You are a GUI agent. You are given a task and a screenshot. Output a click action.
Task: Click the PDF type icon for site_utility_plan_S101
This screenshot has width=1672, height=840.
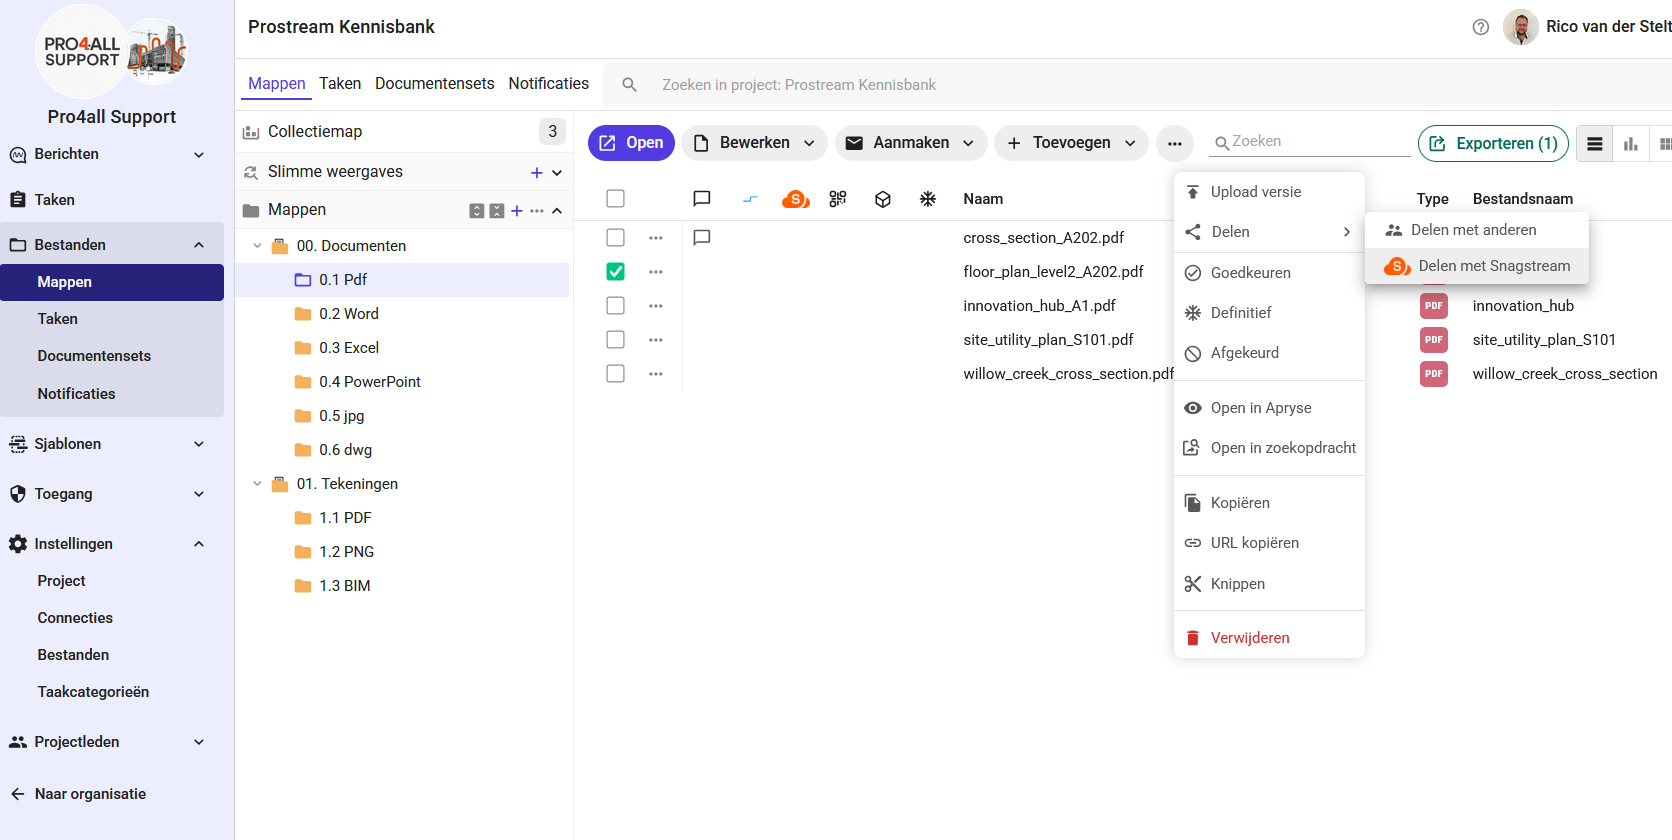(1434, 340)
